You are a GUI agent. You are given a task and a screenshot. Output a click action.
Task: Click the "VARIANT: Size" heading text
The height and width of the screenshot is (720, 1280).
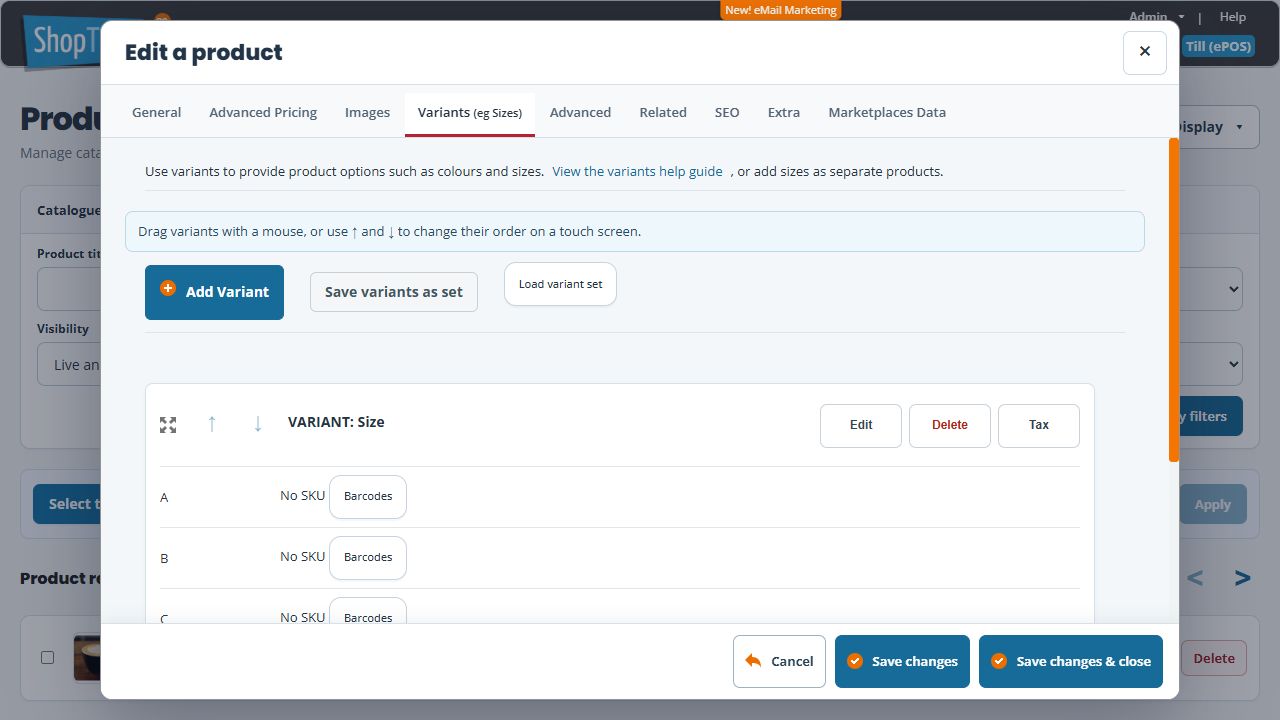[336, 422]
